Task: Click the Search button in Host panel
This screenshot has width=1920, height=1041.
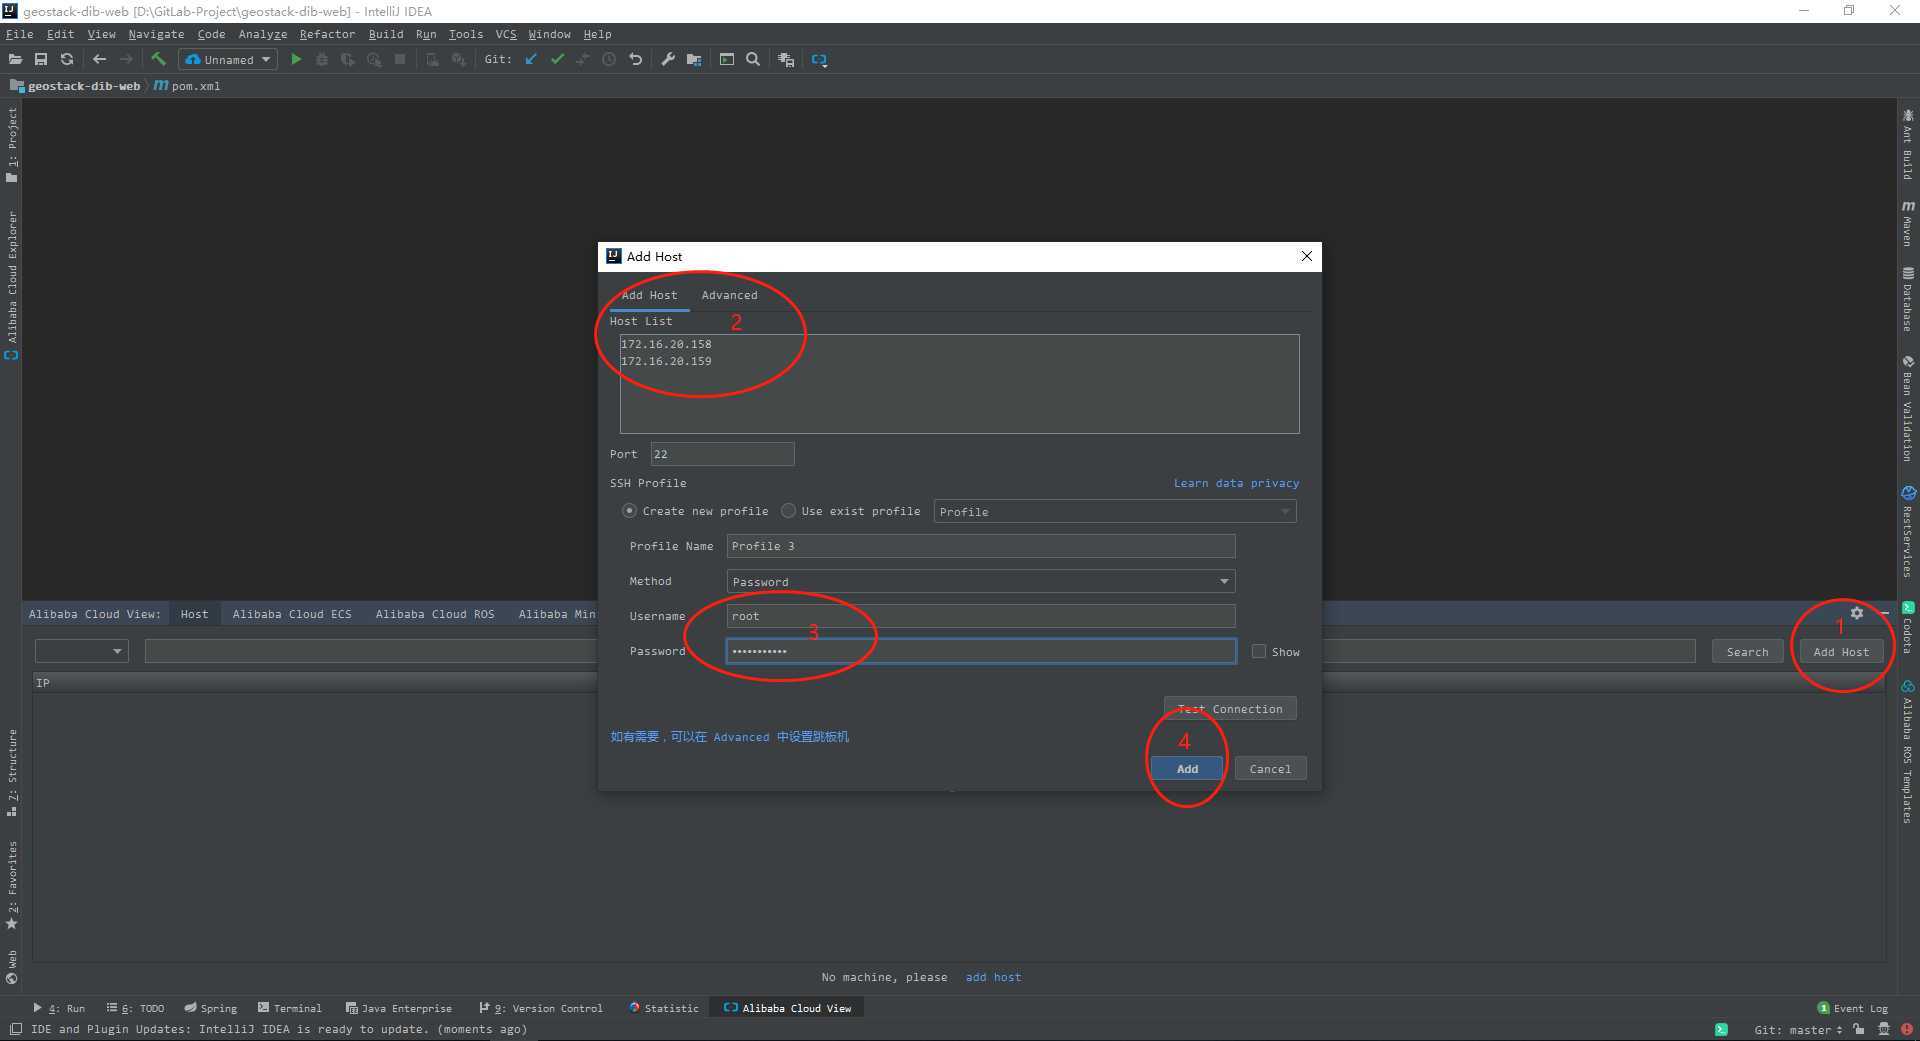Action: pyautogui.click(x=1747, y=651)
